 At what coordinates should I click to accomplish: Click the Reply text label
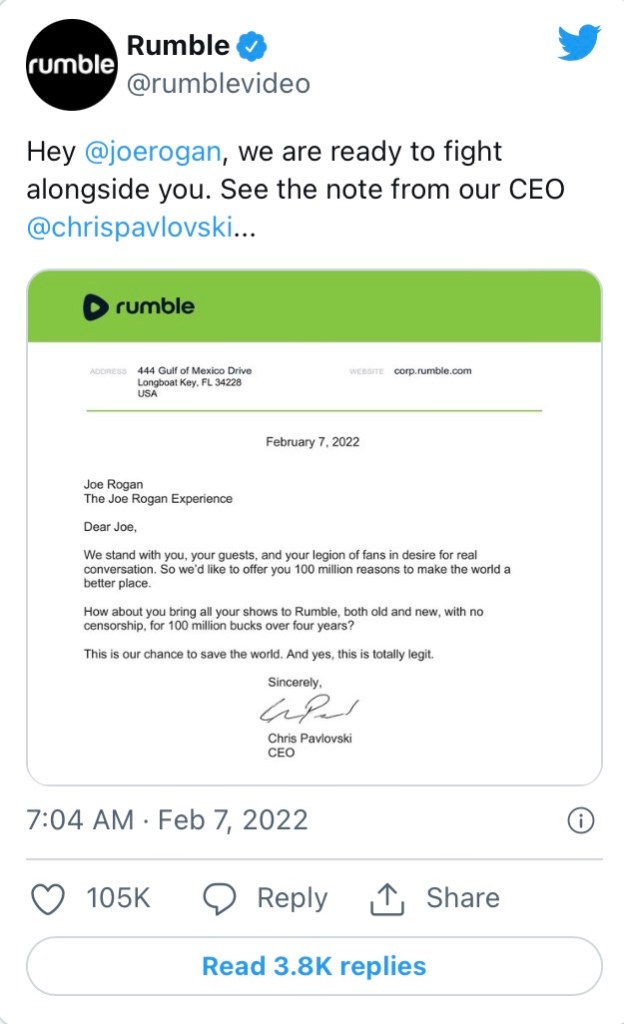(x=292, y=898)
